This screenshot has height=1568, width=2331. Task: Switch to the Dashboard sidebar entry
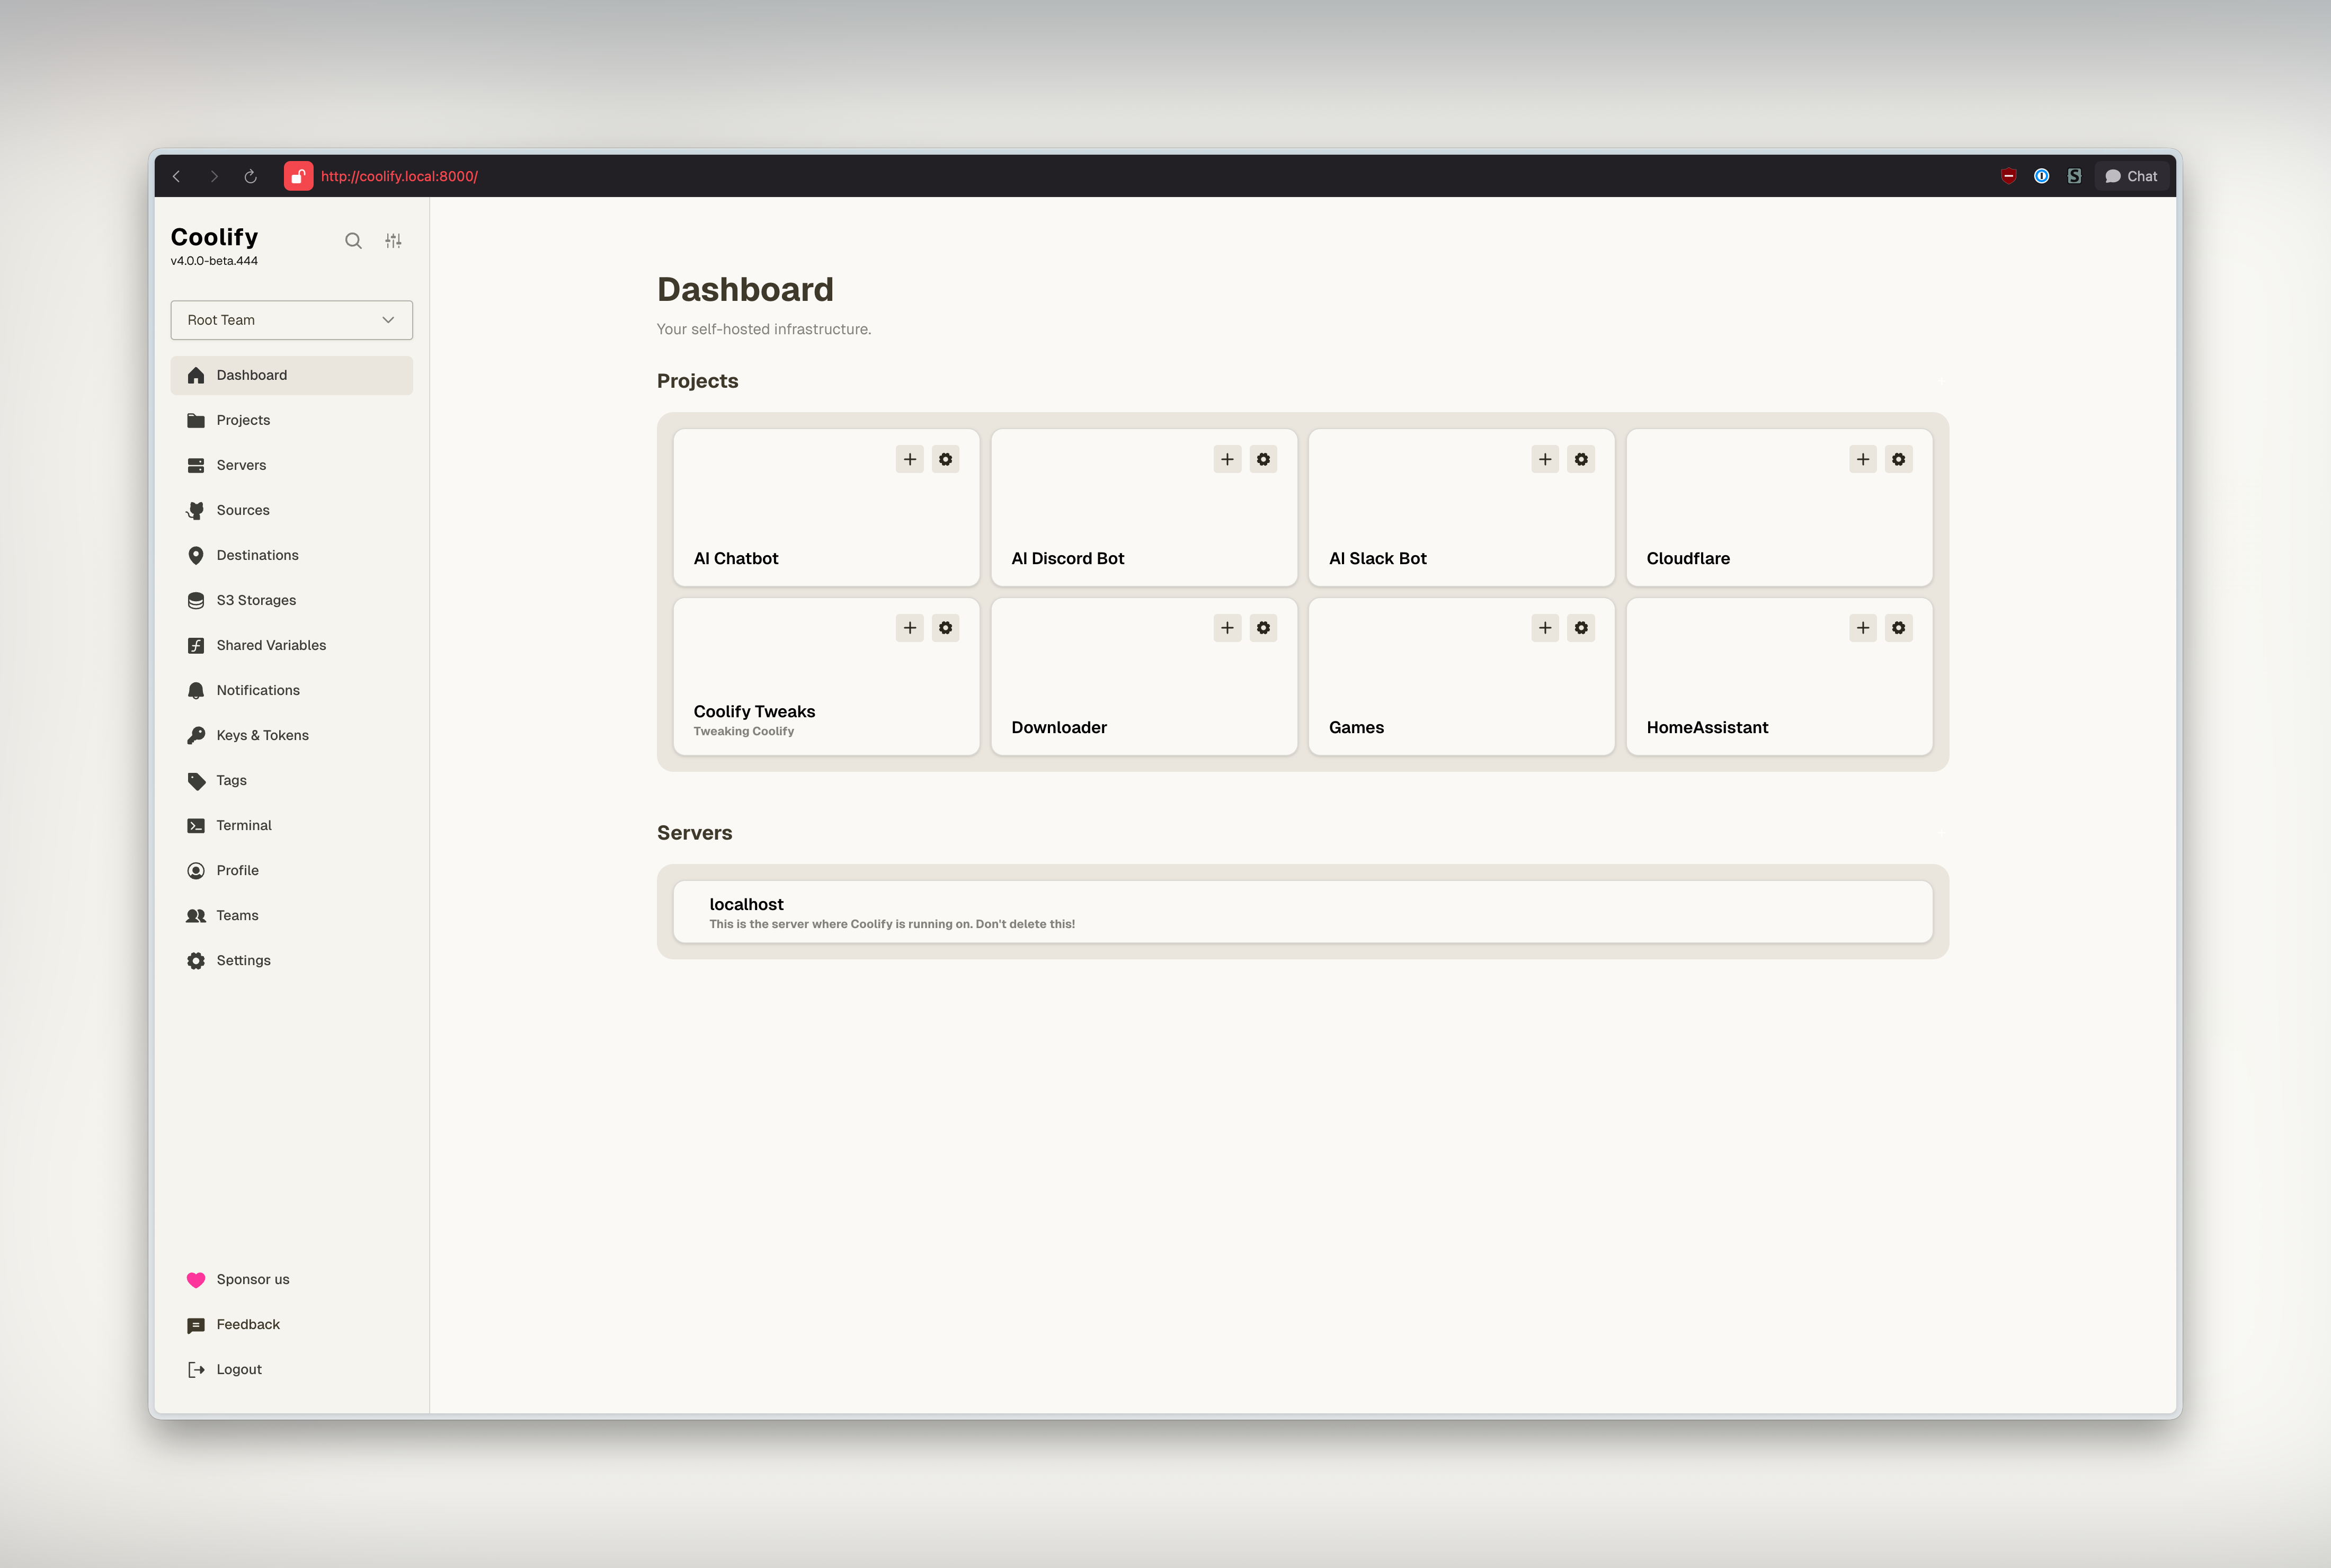[251, 375]
